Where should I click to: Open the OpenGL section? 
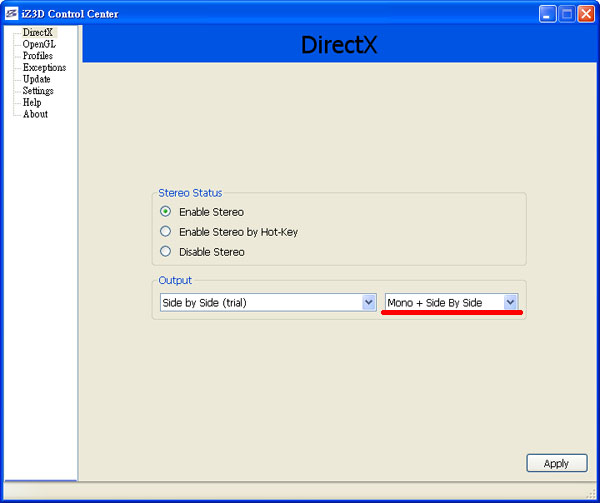(39, 44)
